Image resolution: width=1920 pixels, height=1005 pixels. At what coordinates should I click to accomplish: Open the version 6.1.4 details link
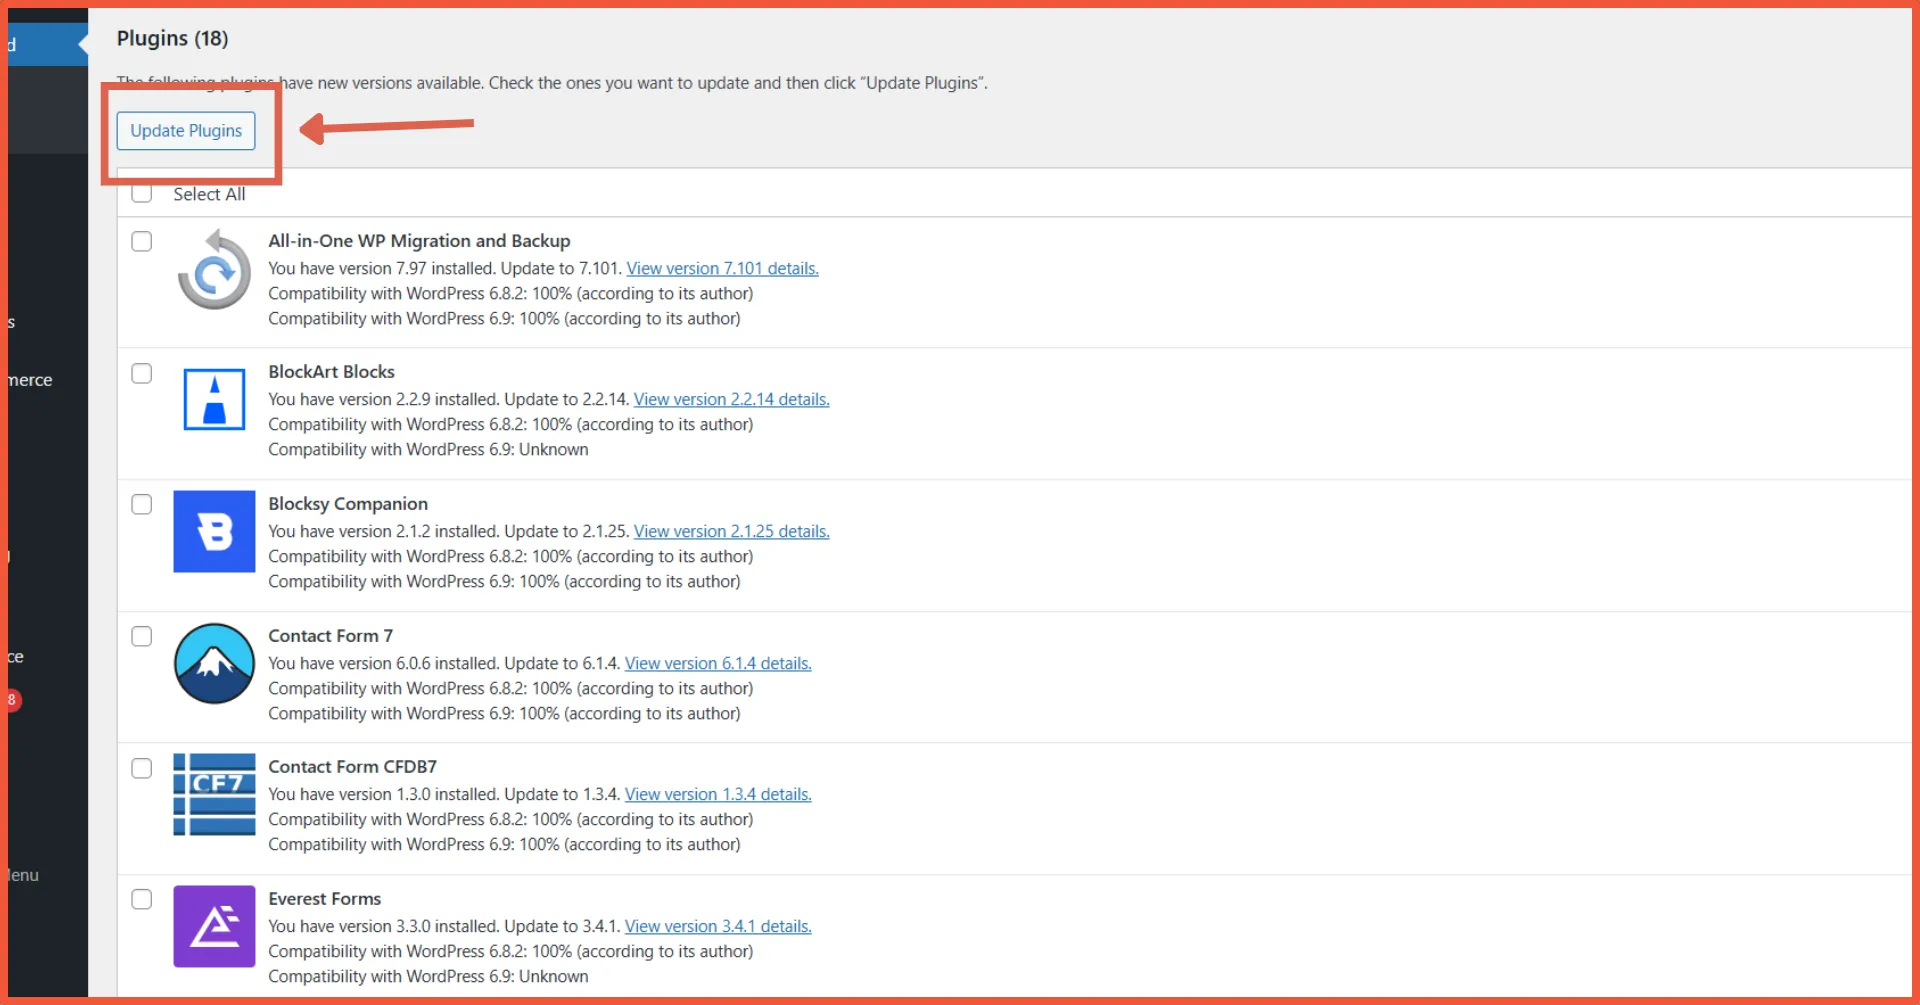(717, 663)
